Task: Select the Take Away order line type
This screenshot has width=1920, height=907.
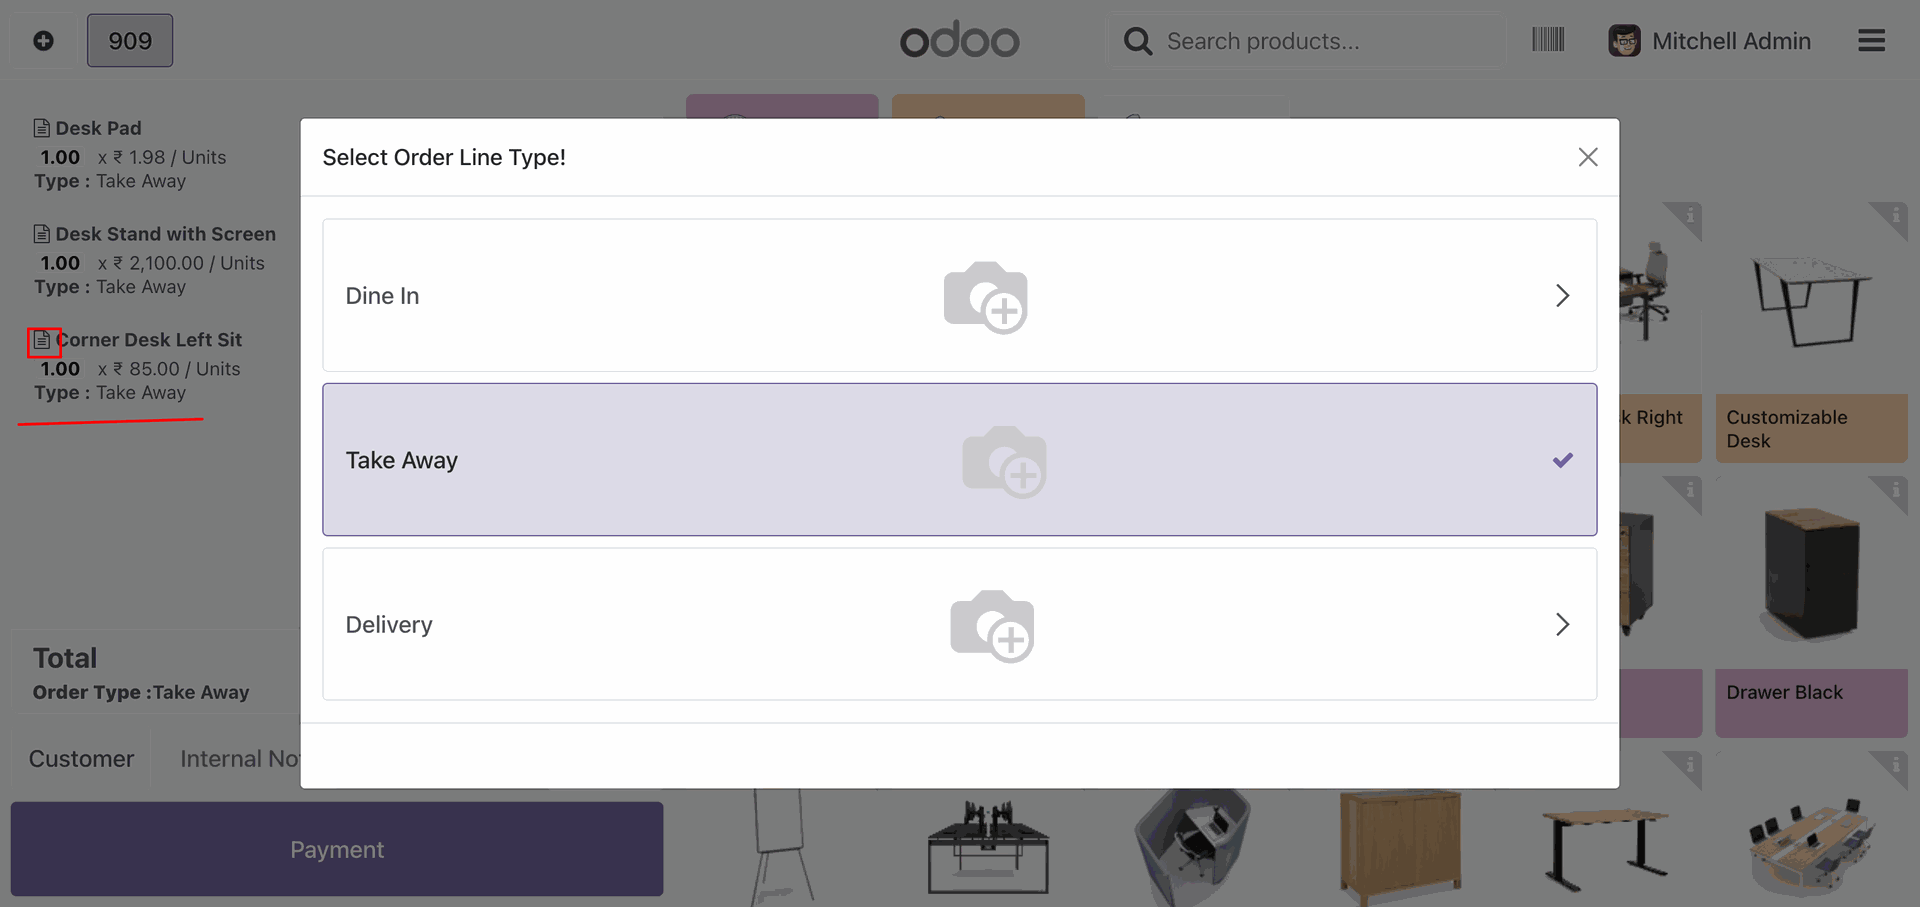Action: point(958,460)
